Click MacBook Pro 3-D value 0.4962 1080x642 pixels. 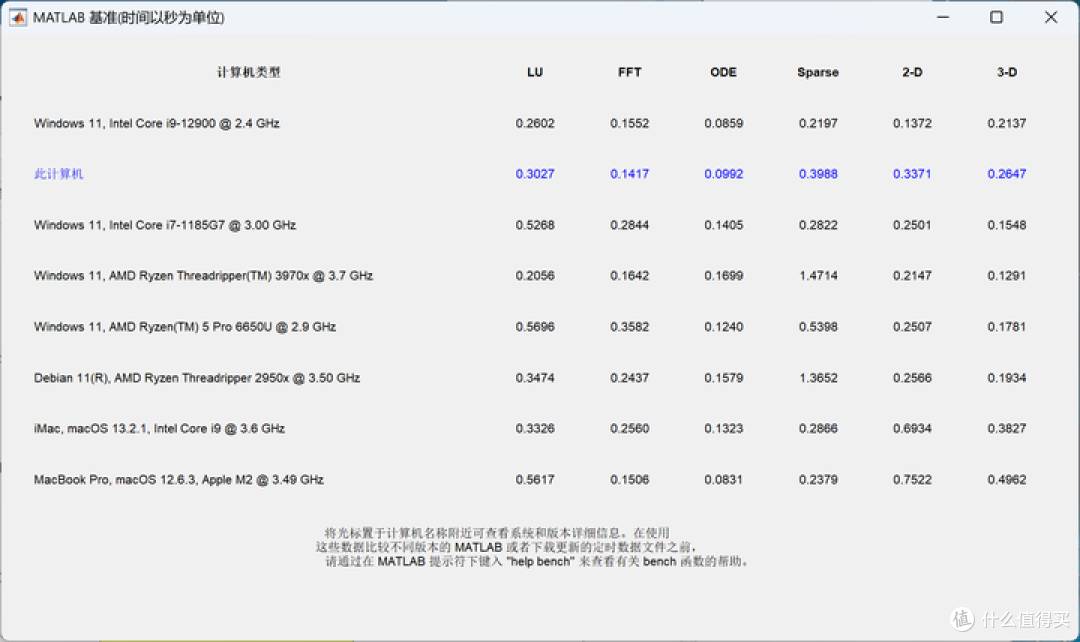click(1006, 479)
